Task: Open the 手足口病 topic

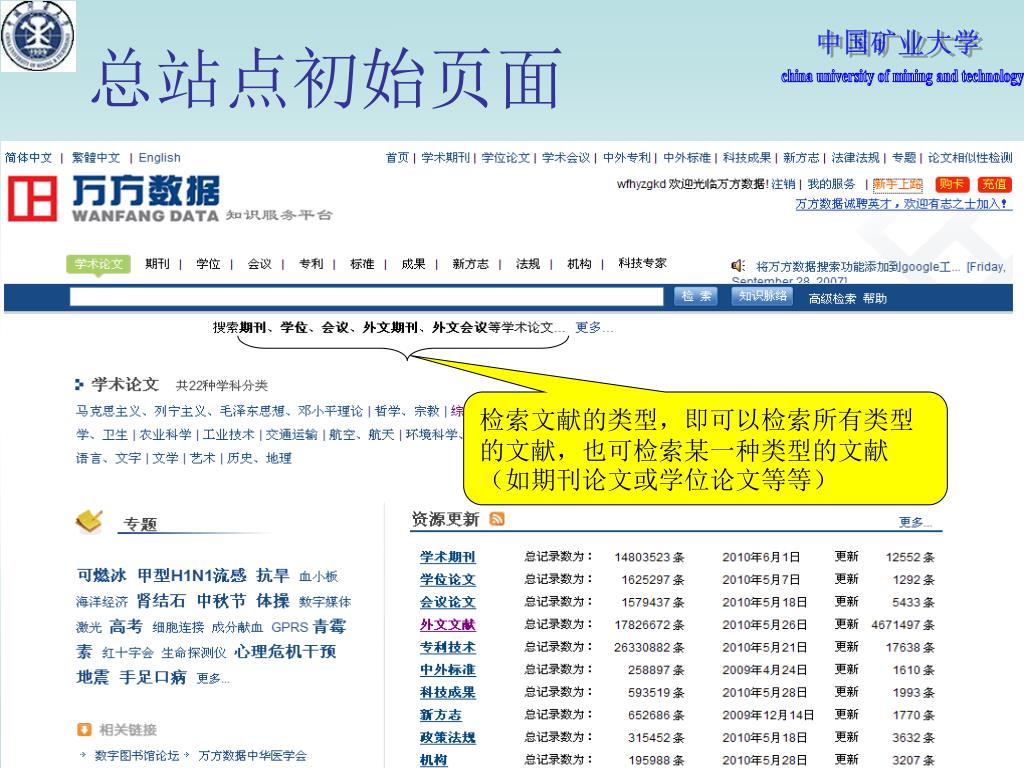Action: (x=153, y=677)
